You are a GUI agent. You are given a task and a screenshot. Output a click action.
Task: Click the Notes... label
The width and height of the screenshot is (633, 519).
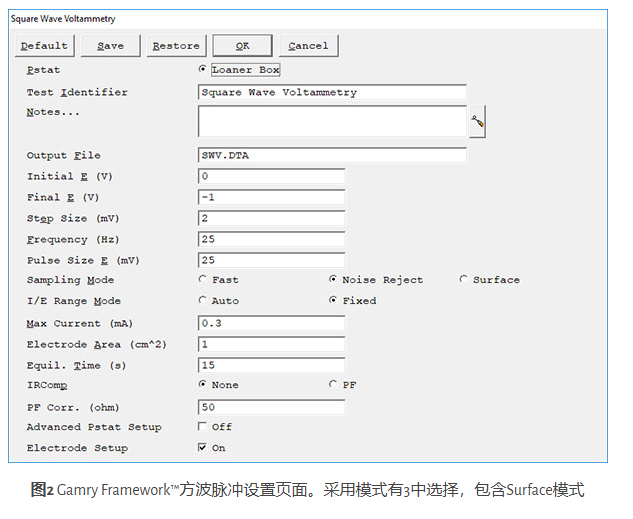[x=53, y=112]
